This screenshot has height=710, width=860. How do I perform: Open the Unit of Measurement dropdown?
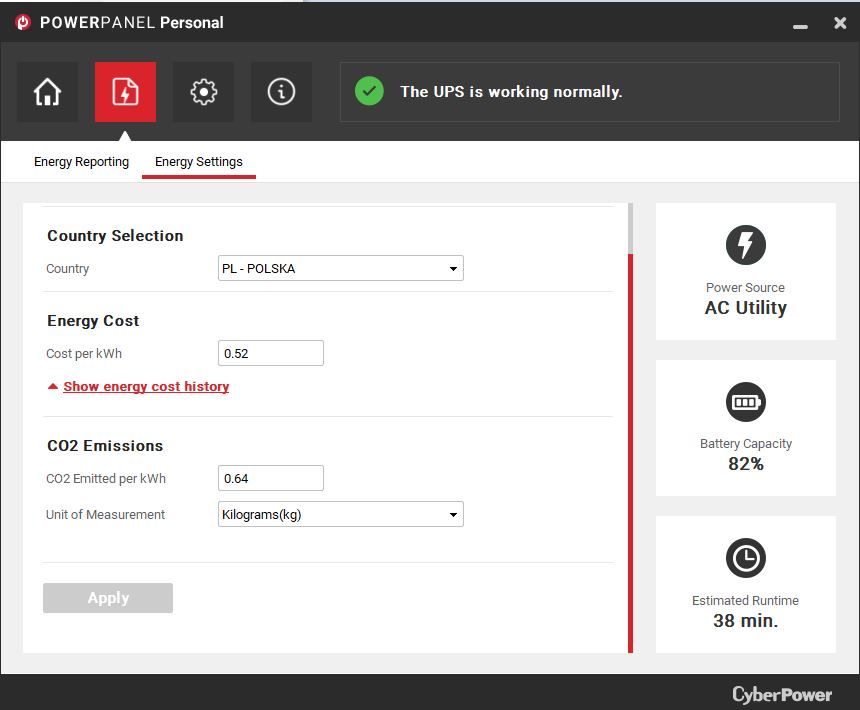[x=341, y=514]
